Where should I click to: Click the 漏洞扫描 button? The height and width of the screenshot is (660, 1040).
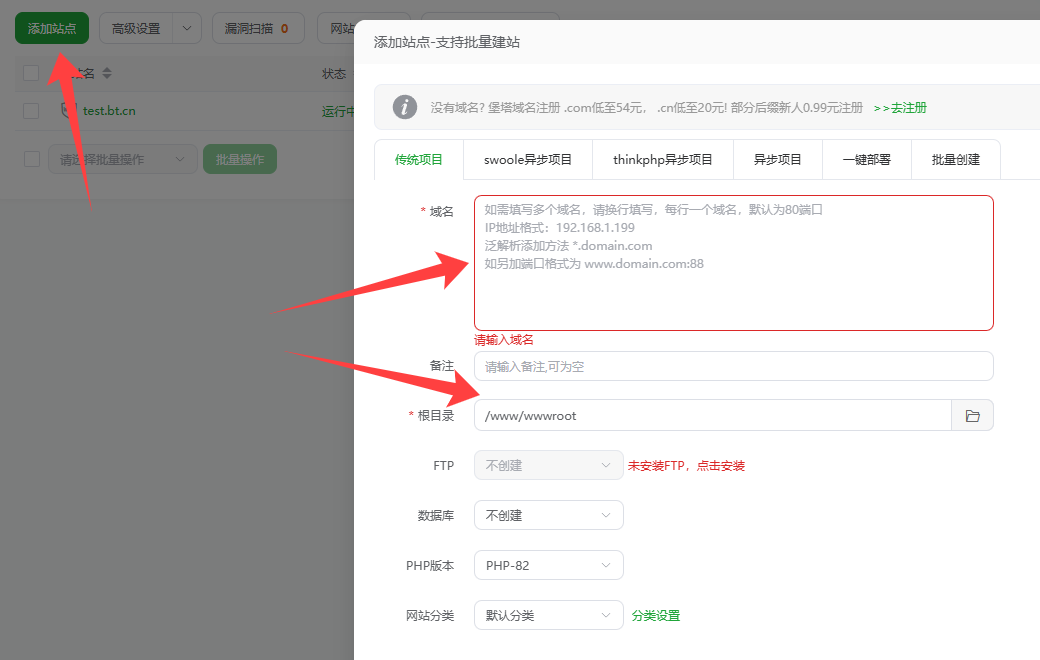pos(257,29)
